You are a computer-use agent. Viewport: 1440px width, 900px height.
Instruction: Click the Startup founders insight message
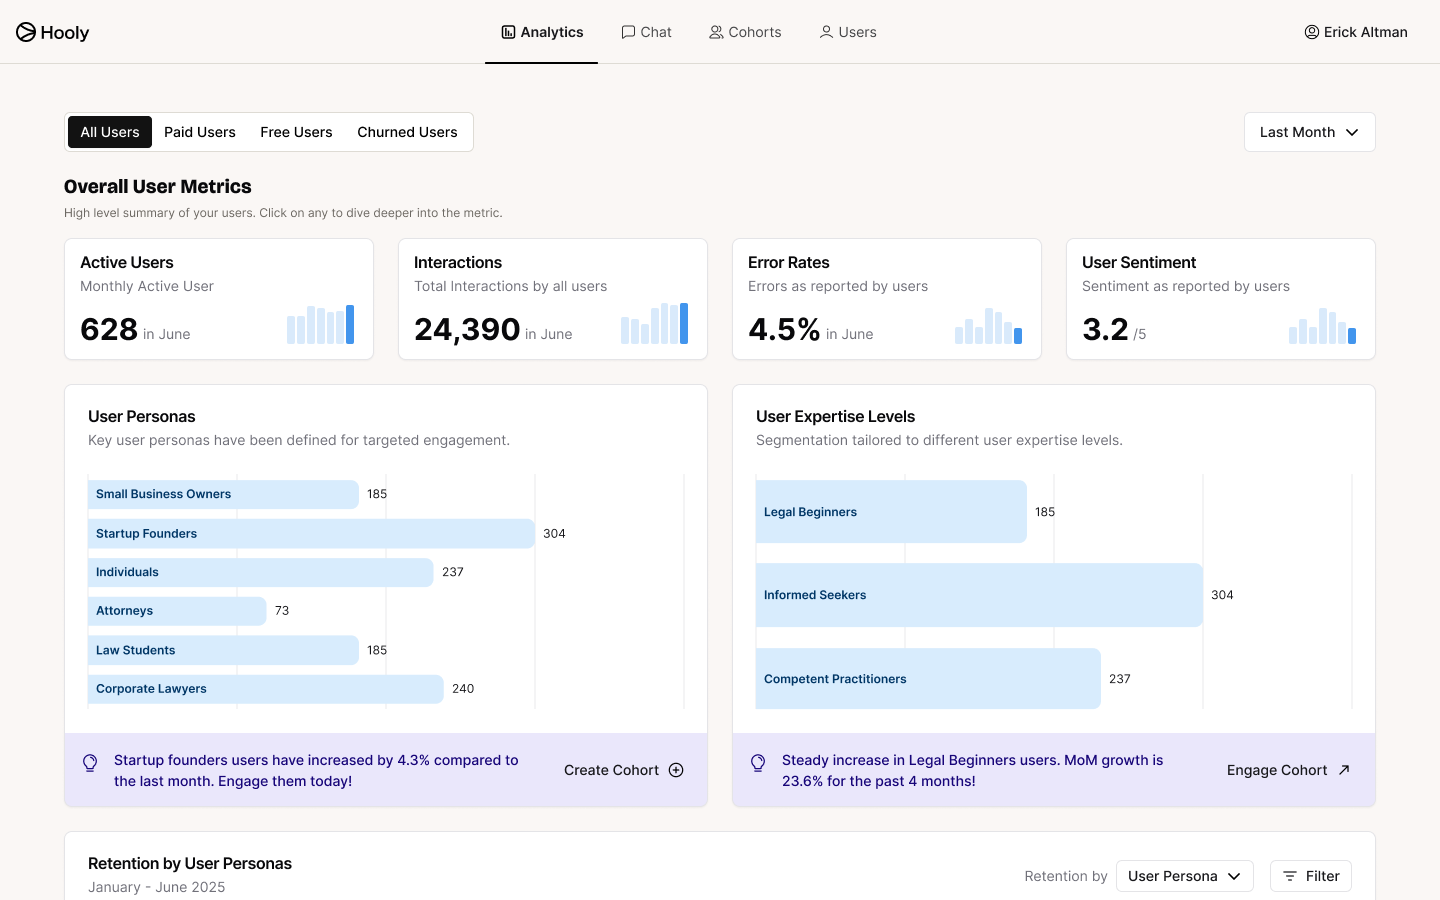(316, 770)
